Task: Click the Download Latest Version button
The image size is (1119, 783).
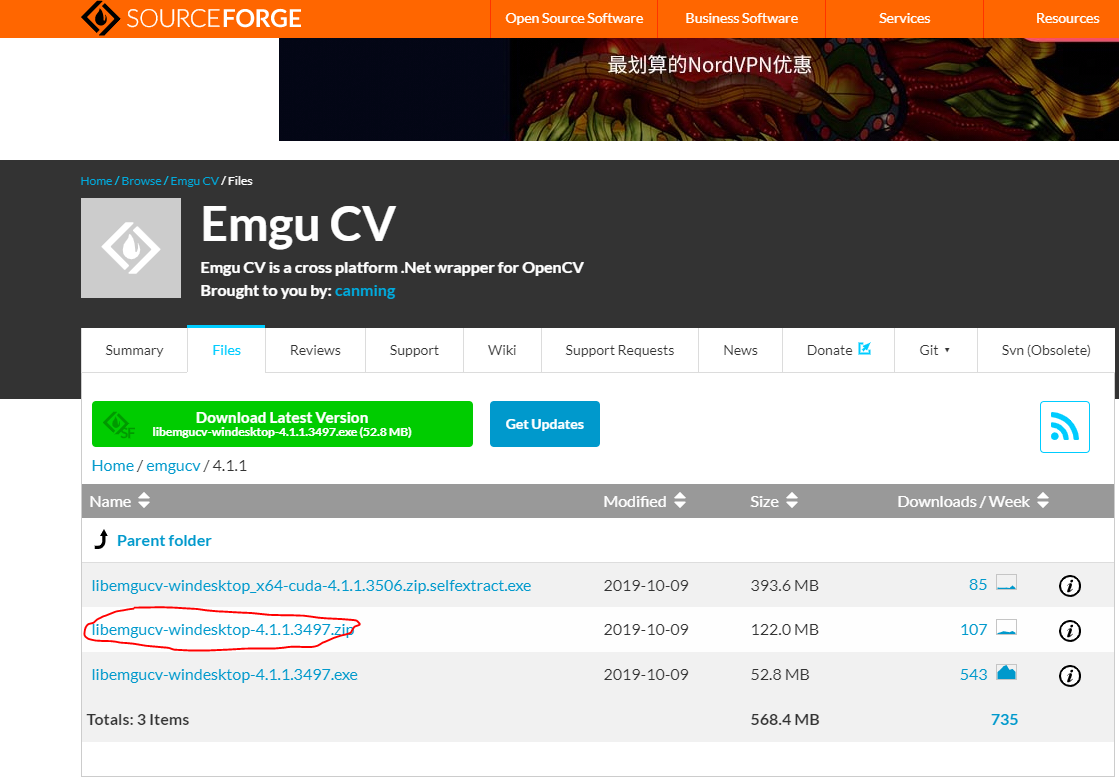Action: click(x=282, y=423)
